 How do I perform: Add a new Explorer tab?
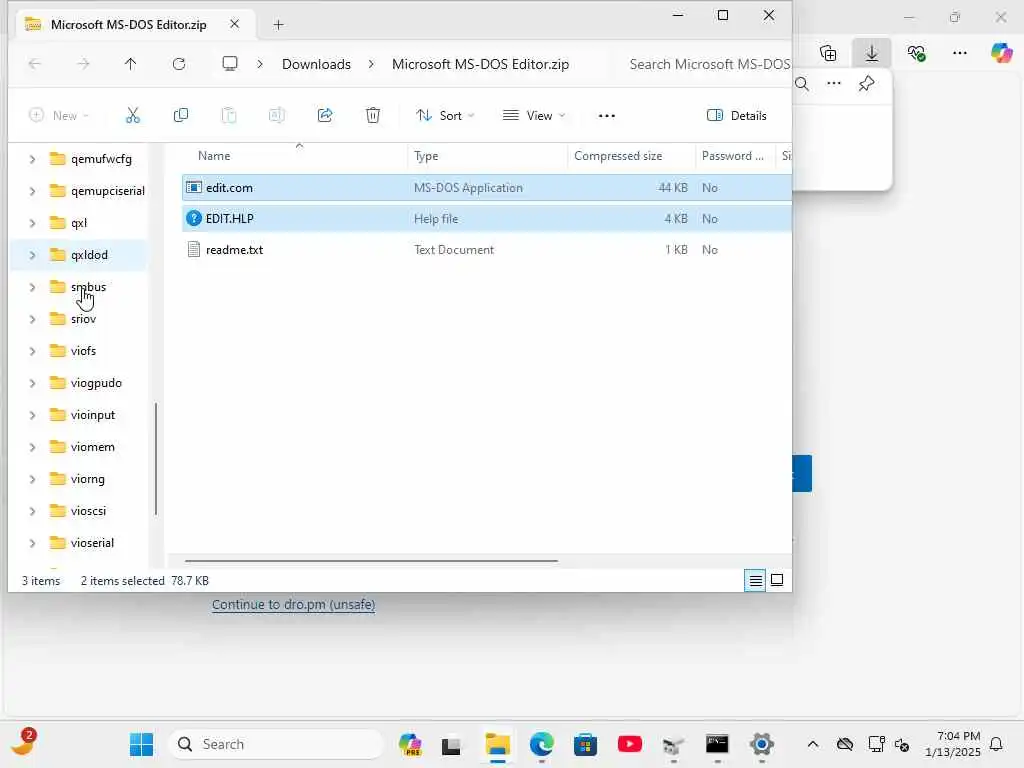coord(278,25)
